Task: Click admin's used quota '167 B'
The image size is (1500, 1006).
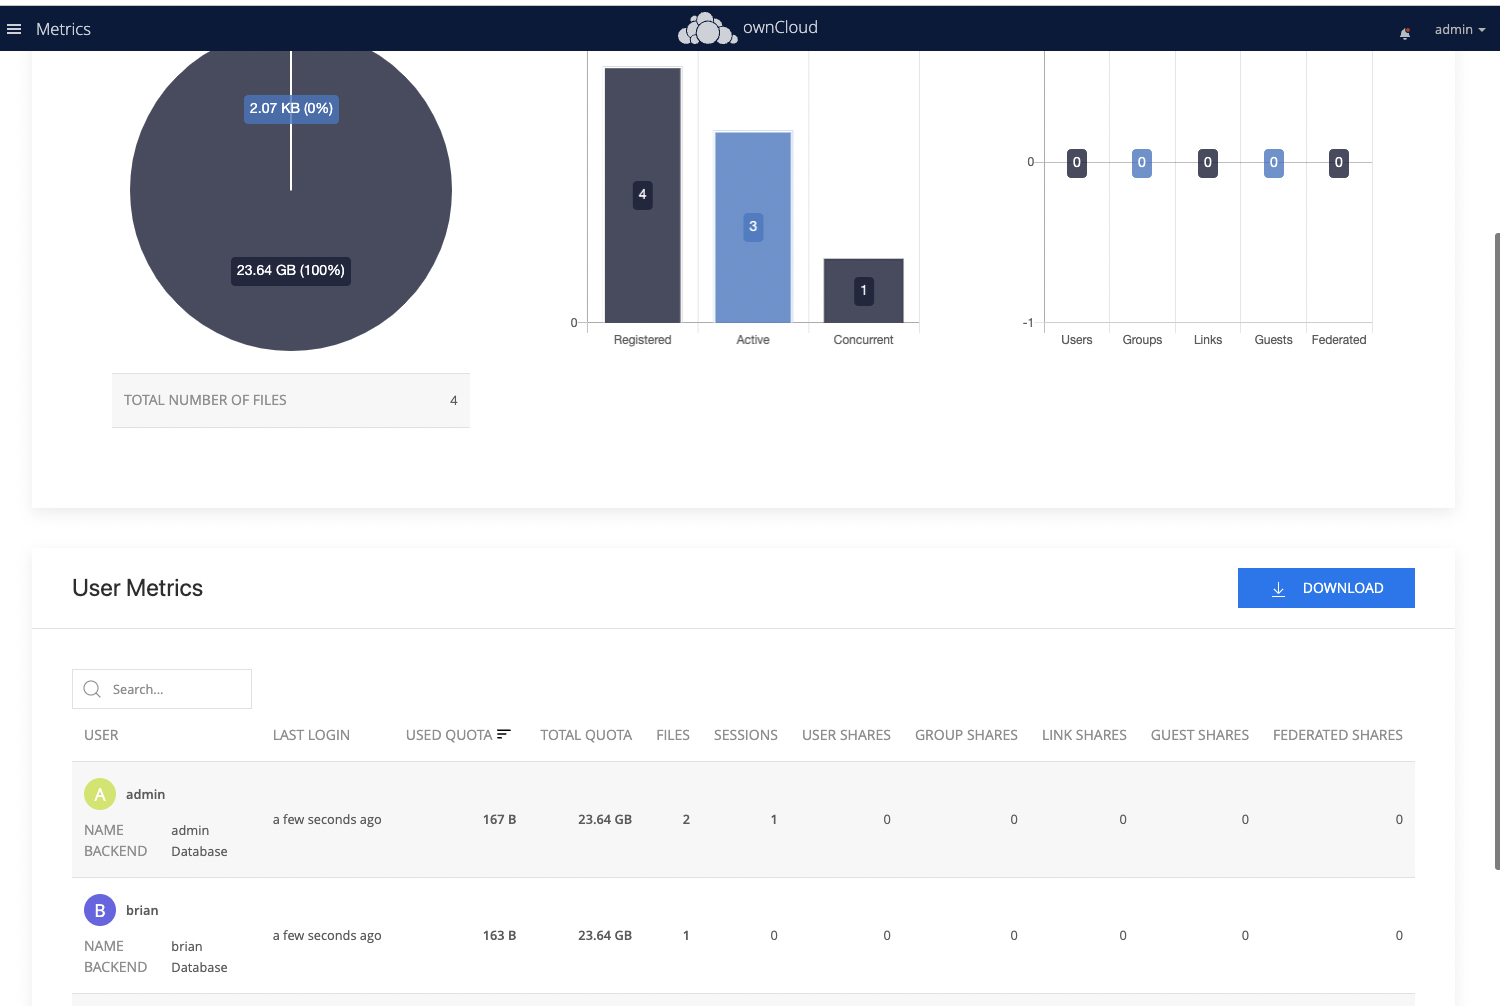Action: [x=499, y=819]
